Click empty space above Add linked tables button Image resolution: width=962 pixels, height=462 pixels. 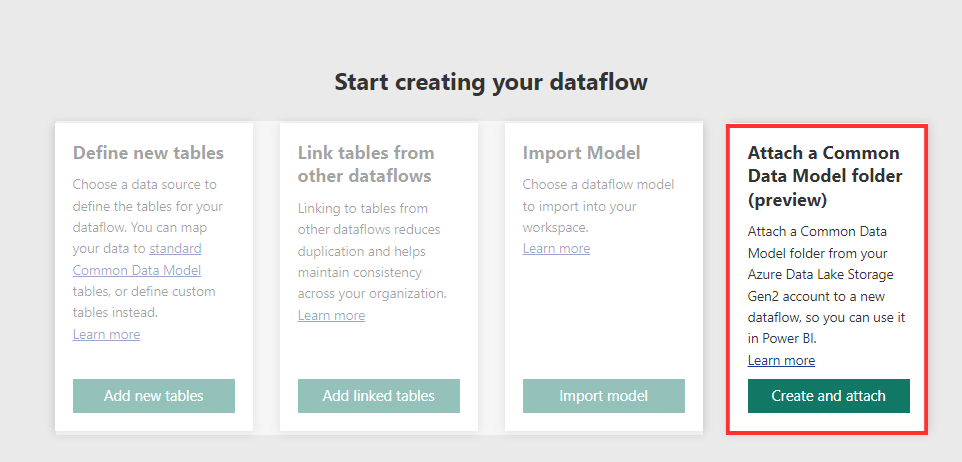pyautogui.click(x=379, y=351)
